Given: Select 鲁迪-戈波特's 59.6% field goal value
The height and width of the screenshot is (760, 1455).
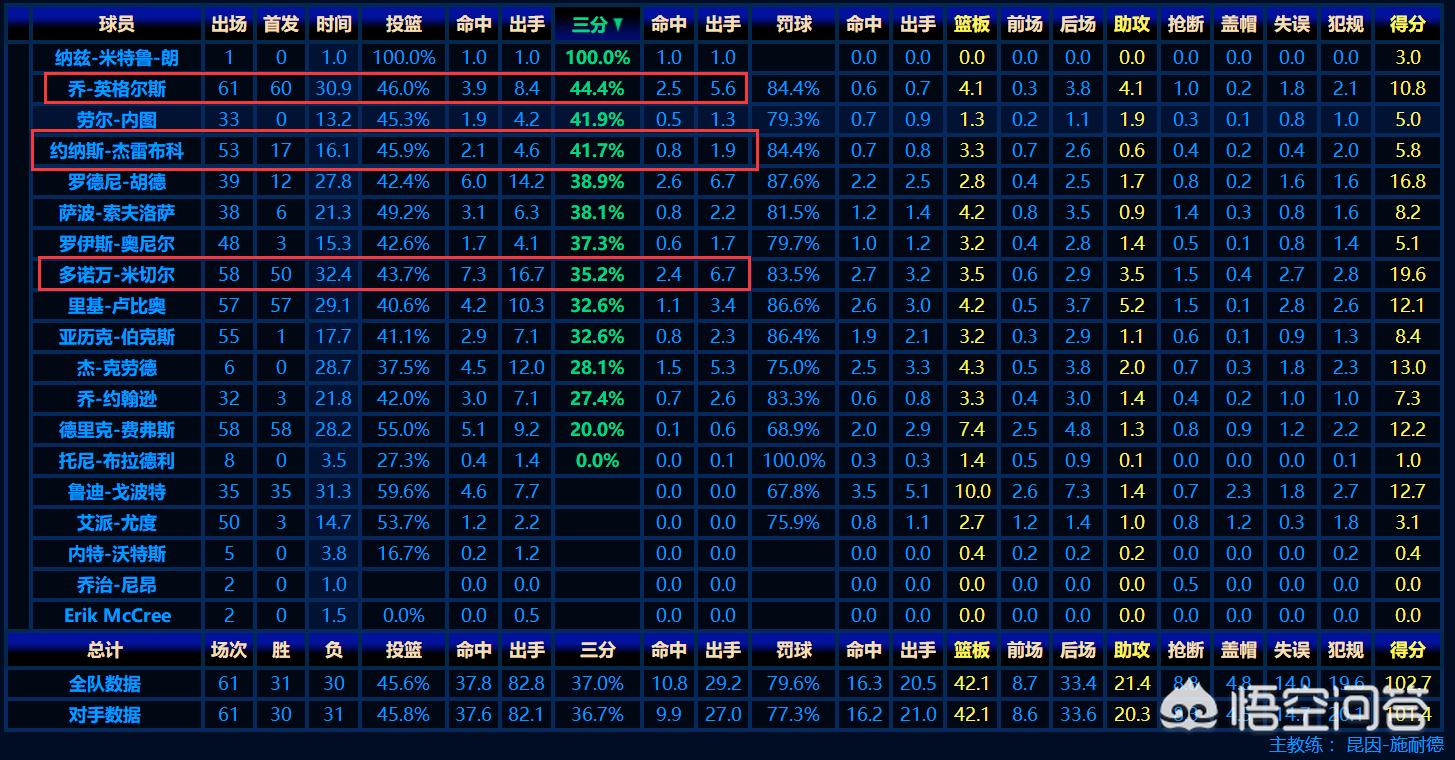Looking at the screenshot, I should [403, 492].
